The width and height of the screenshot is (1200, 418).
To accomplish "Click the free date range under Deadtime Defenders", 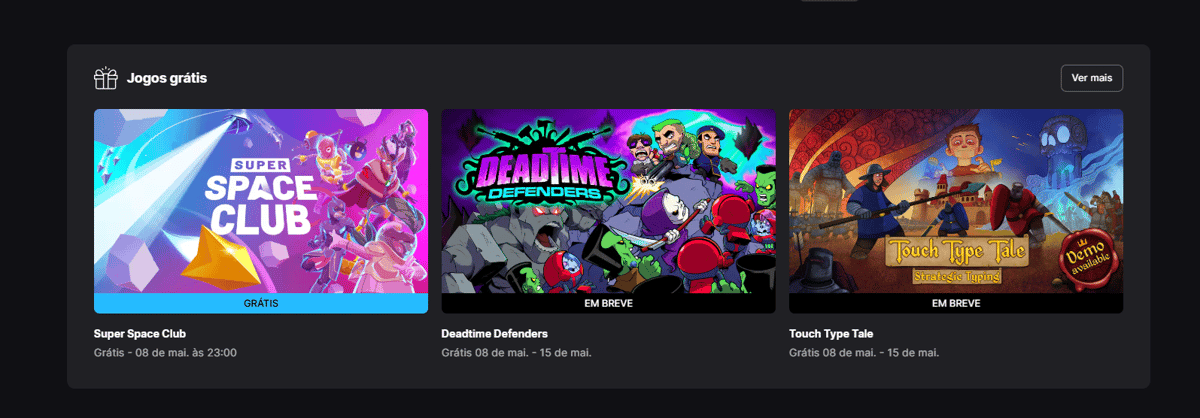I will tap(517, 353).
